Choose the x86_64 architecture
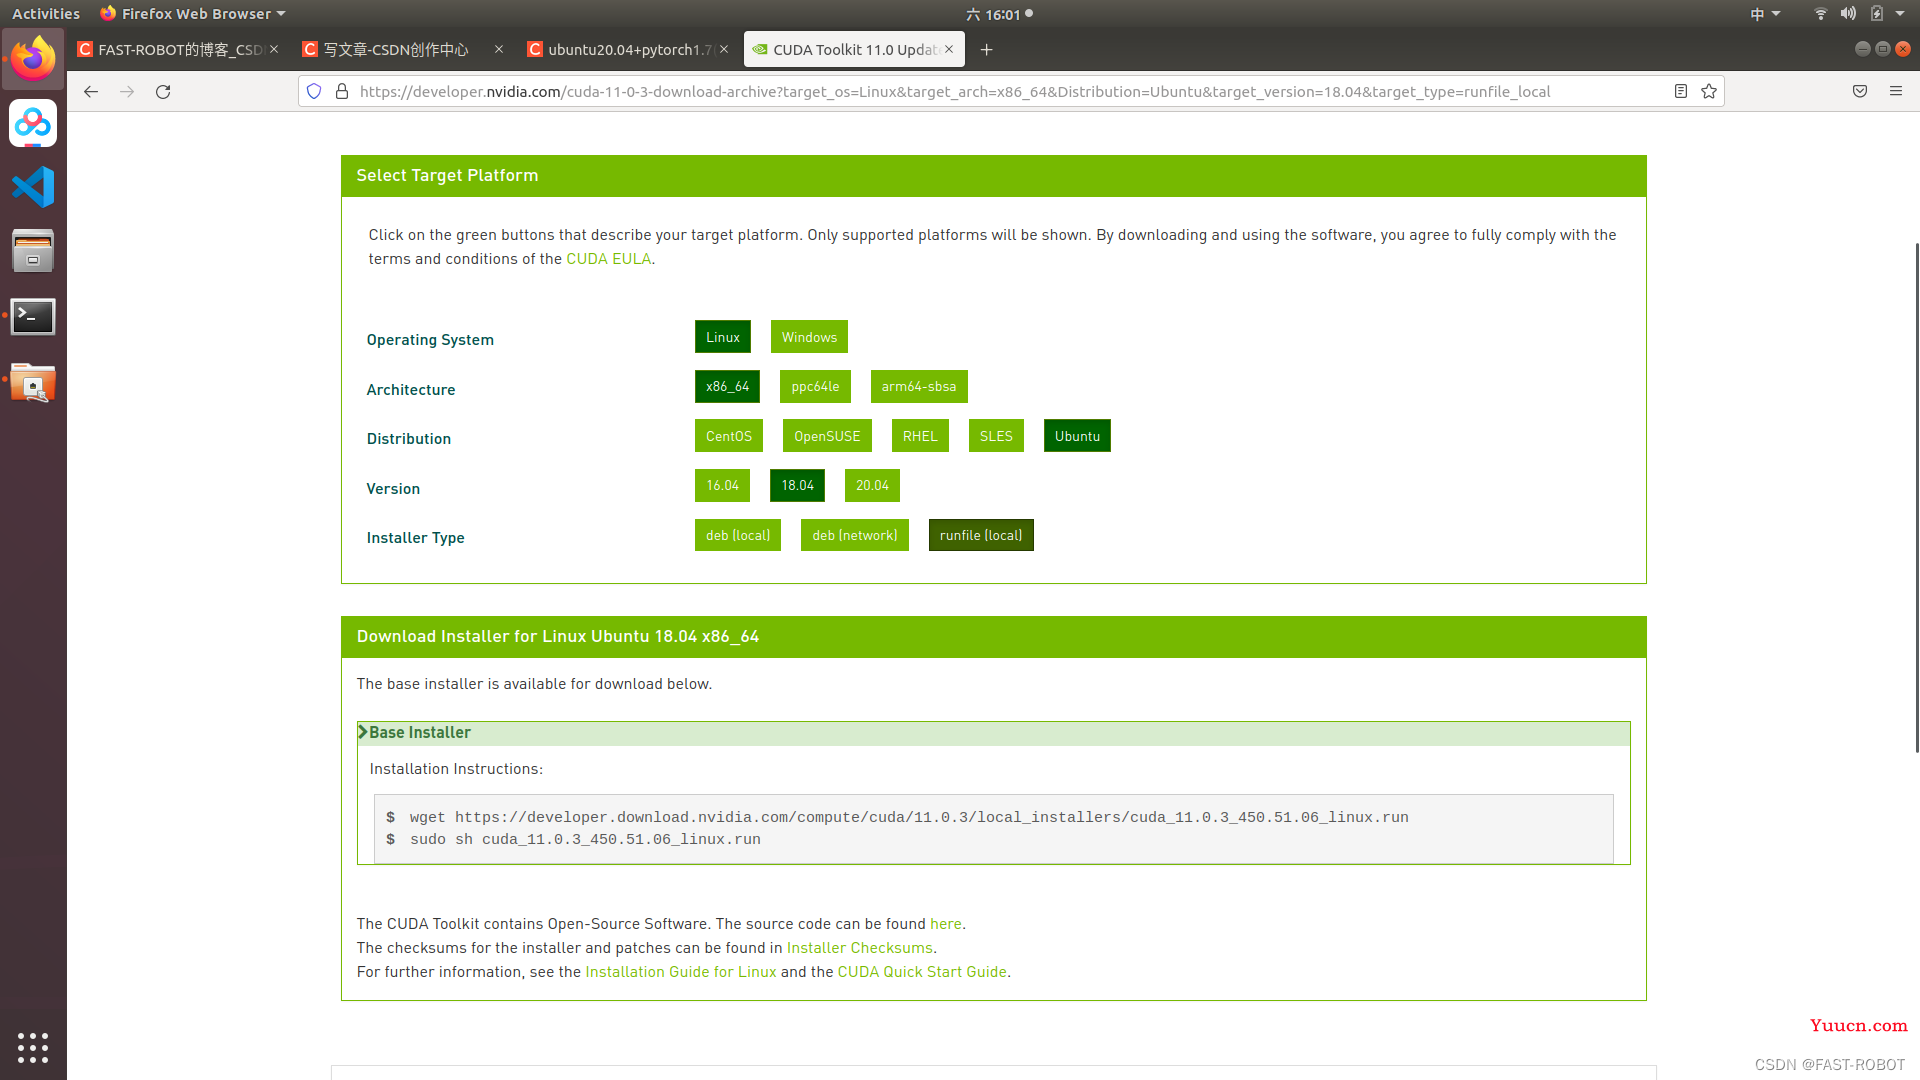 coord(727,386)
